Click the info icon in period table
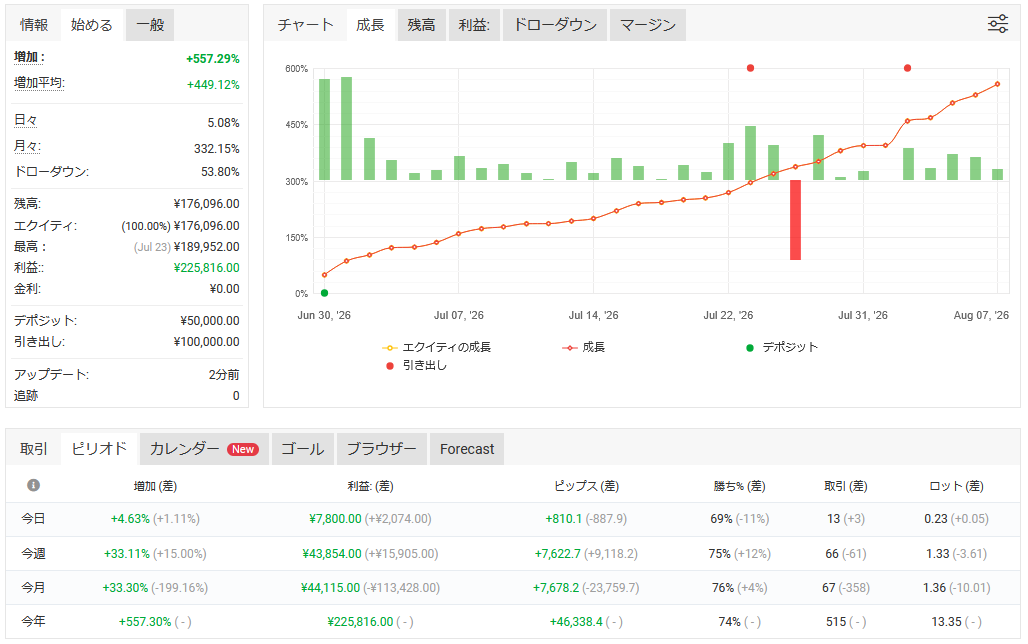The width and height of the screenshot is (1028, 644). click(x=33, y=485)
